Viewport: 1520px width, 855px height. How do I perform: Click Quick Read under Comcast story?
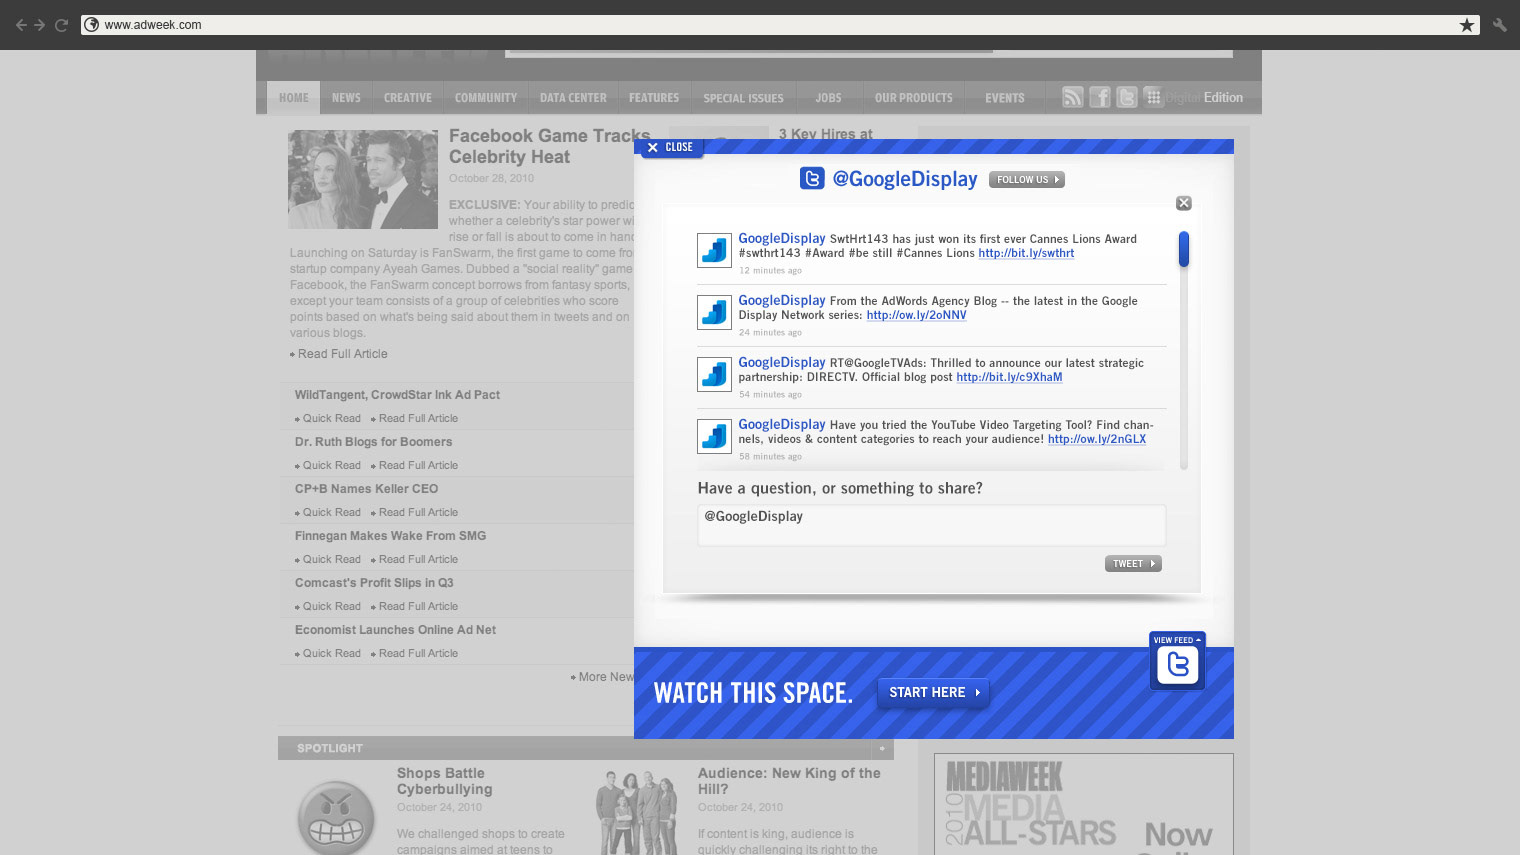click(331, 606)
